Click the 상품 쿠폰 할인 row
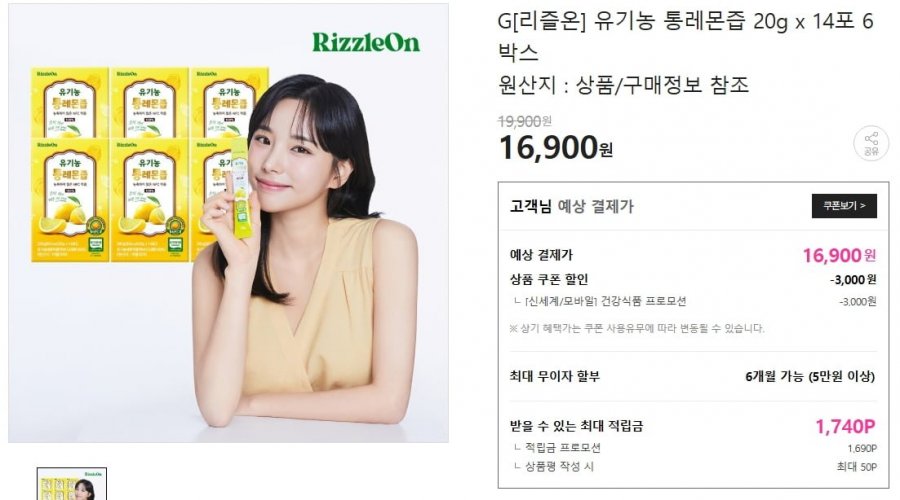The image size is (900, 500). [693, 280]
